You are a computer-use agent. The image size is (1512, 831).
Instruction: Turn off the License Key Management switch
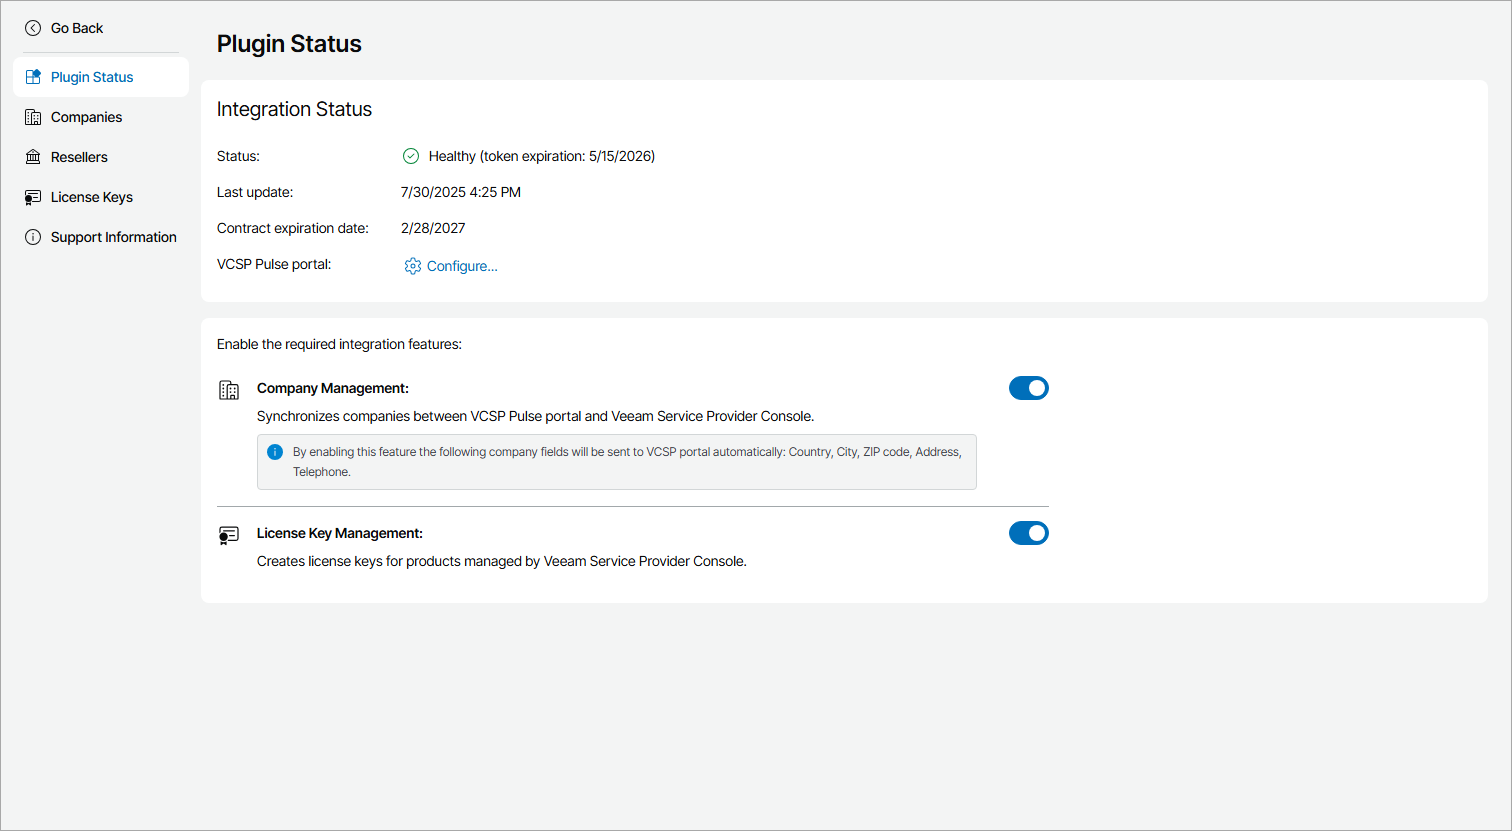1028,533
